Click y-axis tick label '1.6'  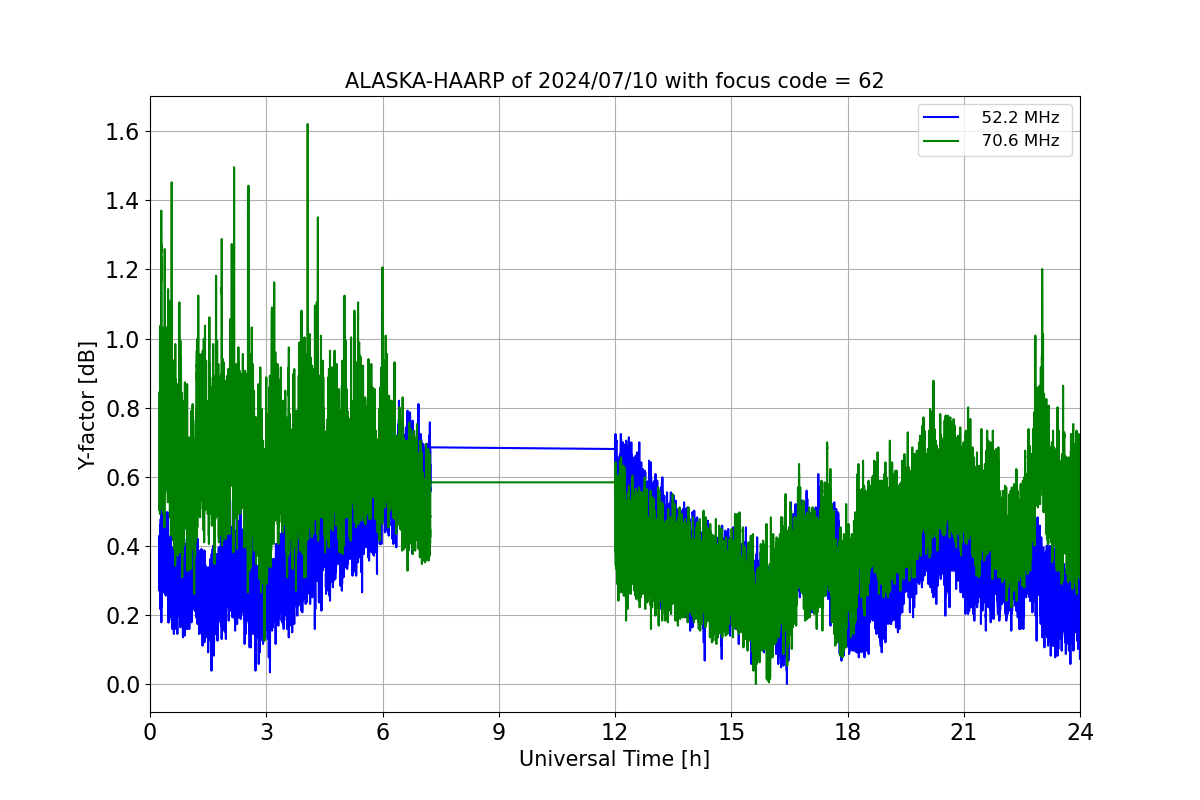point(123,132)
